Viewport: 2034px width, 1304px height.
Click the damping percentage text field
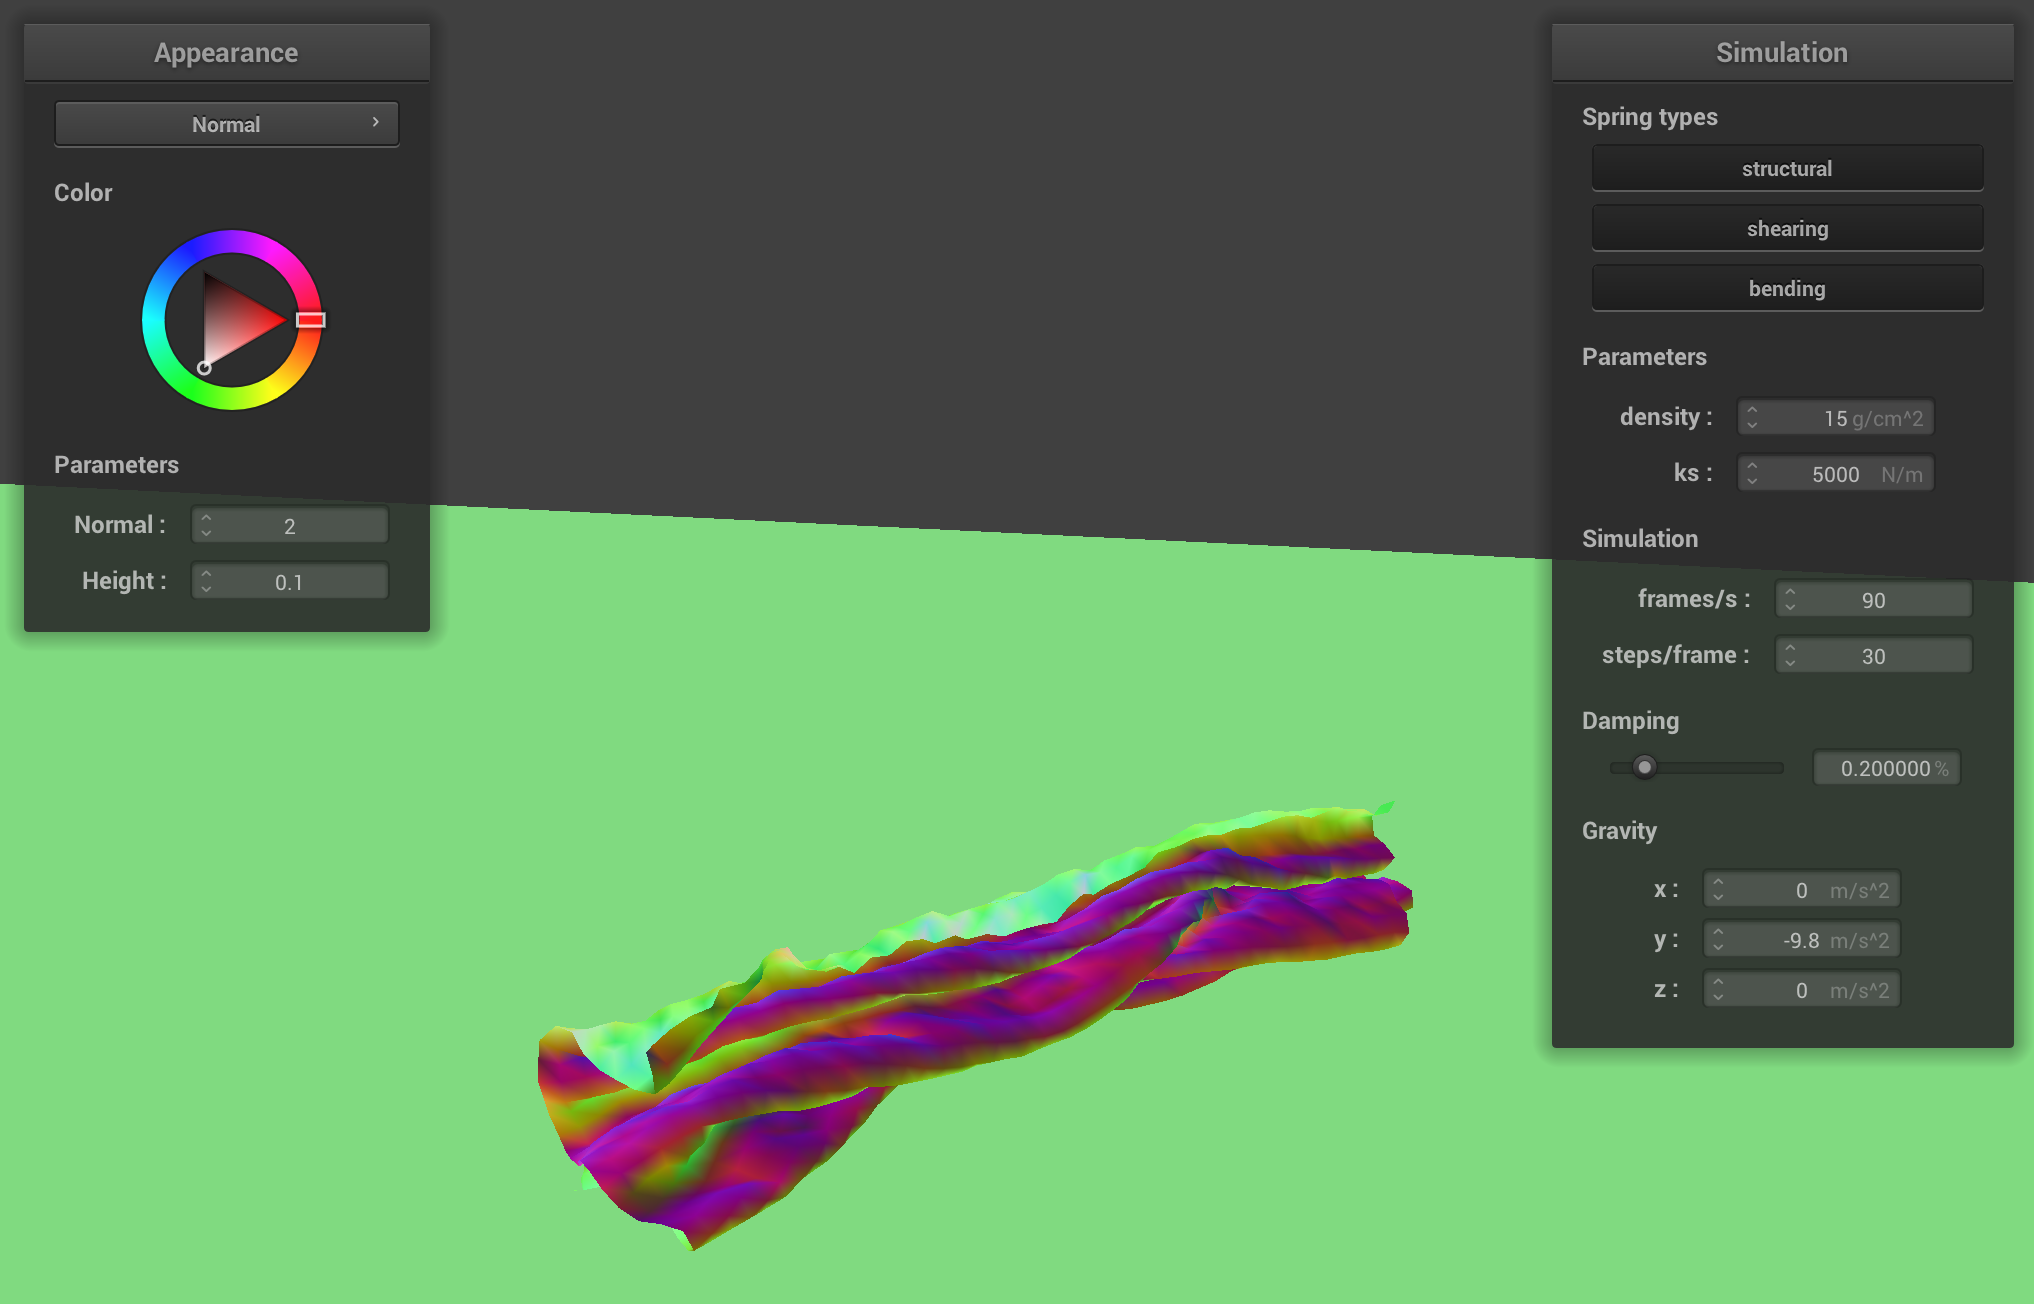[1887, 768]
